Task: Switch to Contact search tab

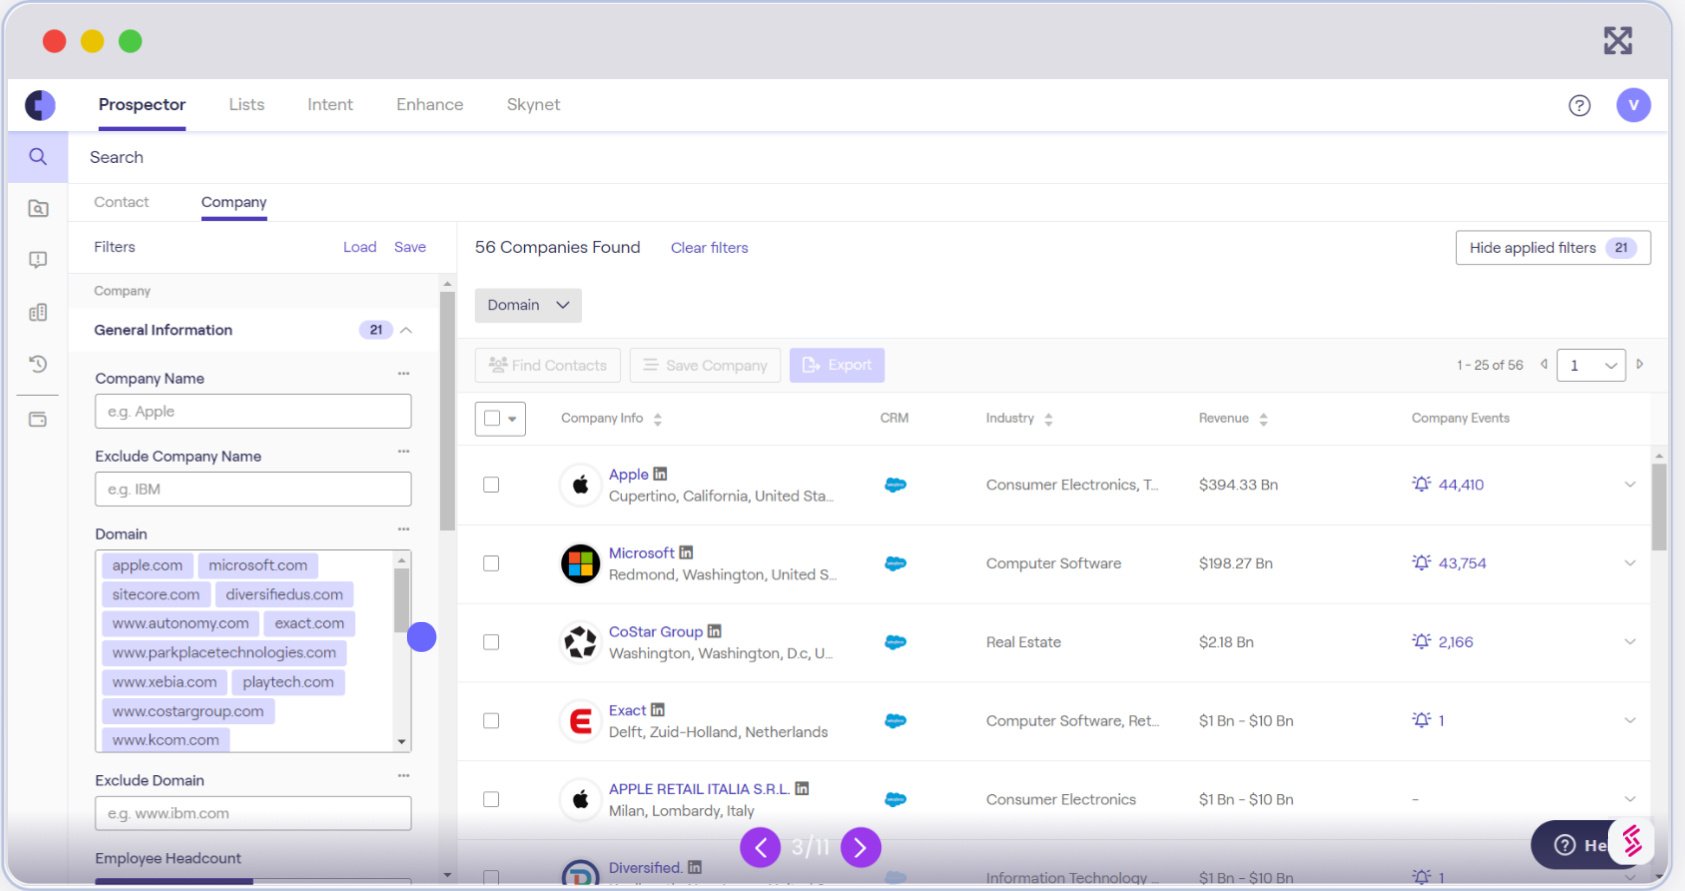Action: [x=121, y=202]
